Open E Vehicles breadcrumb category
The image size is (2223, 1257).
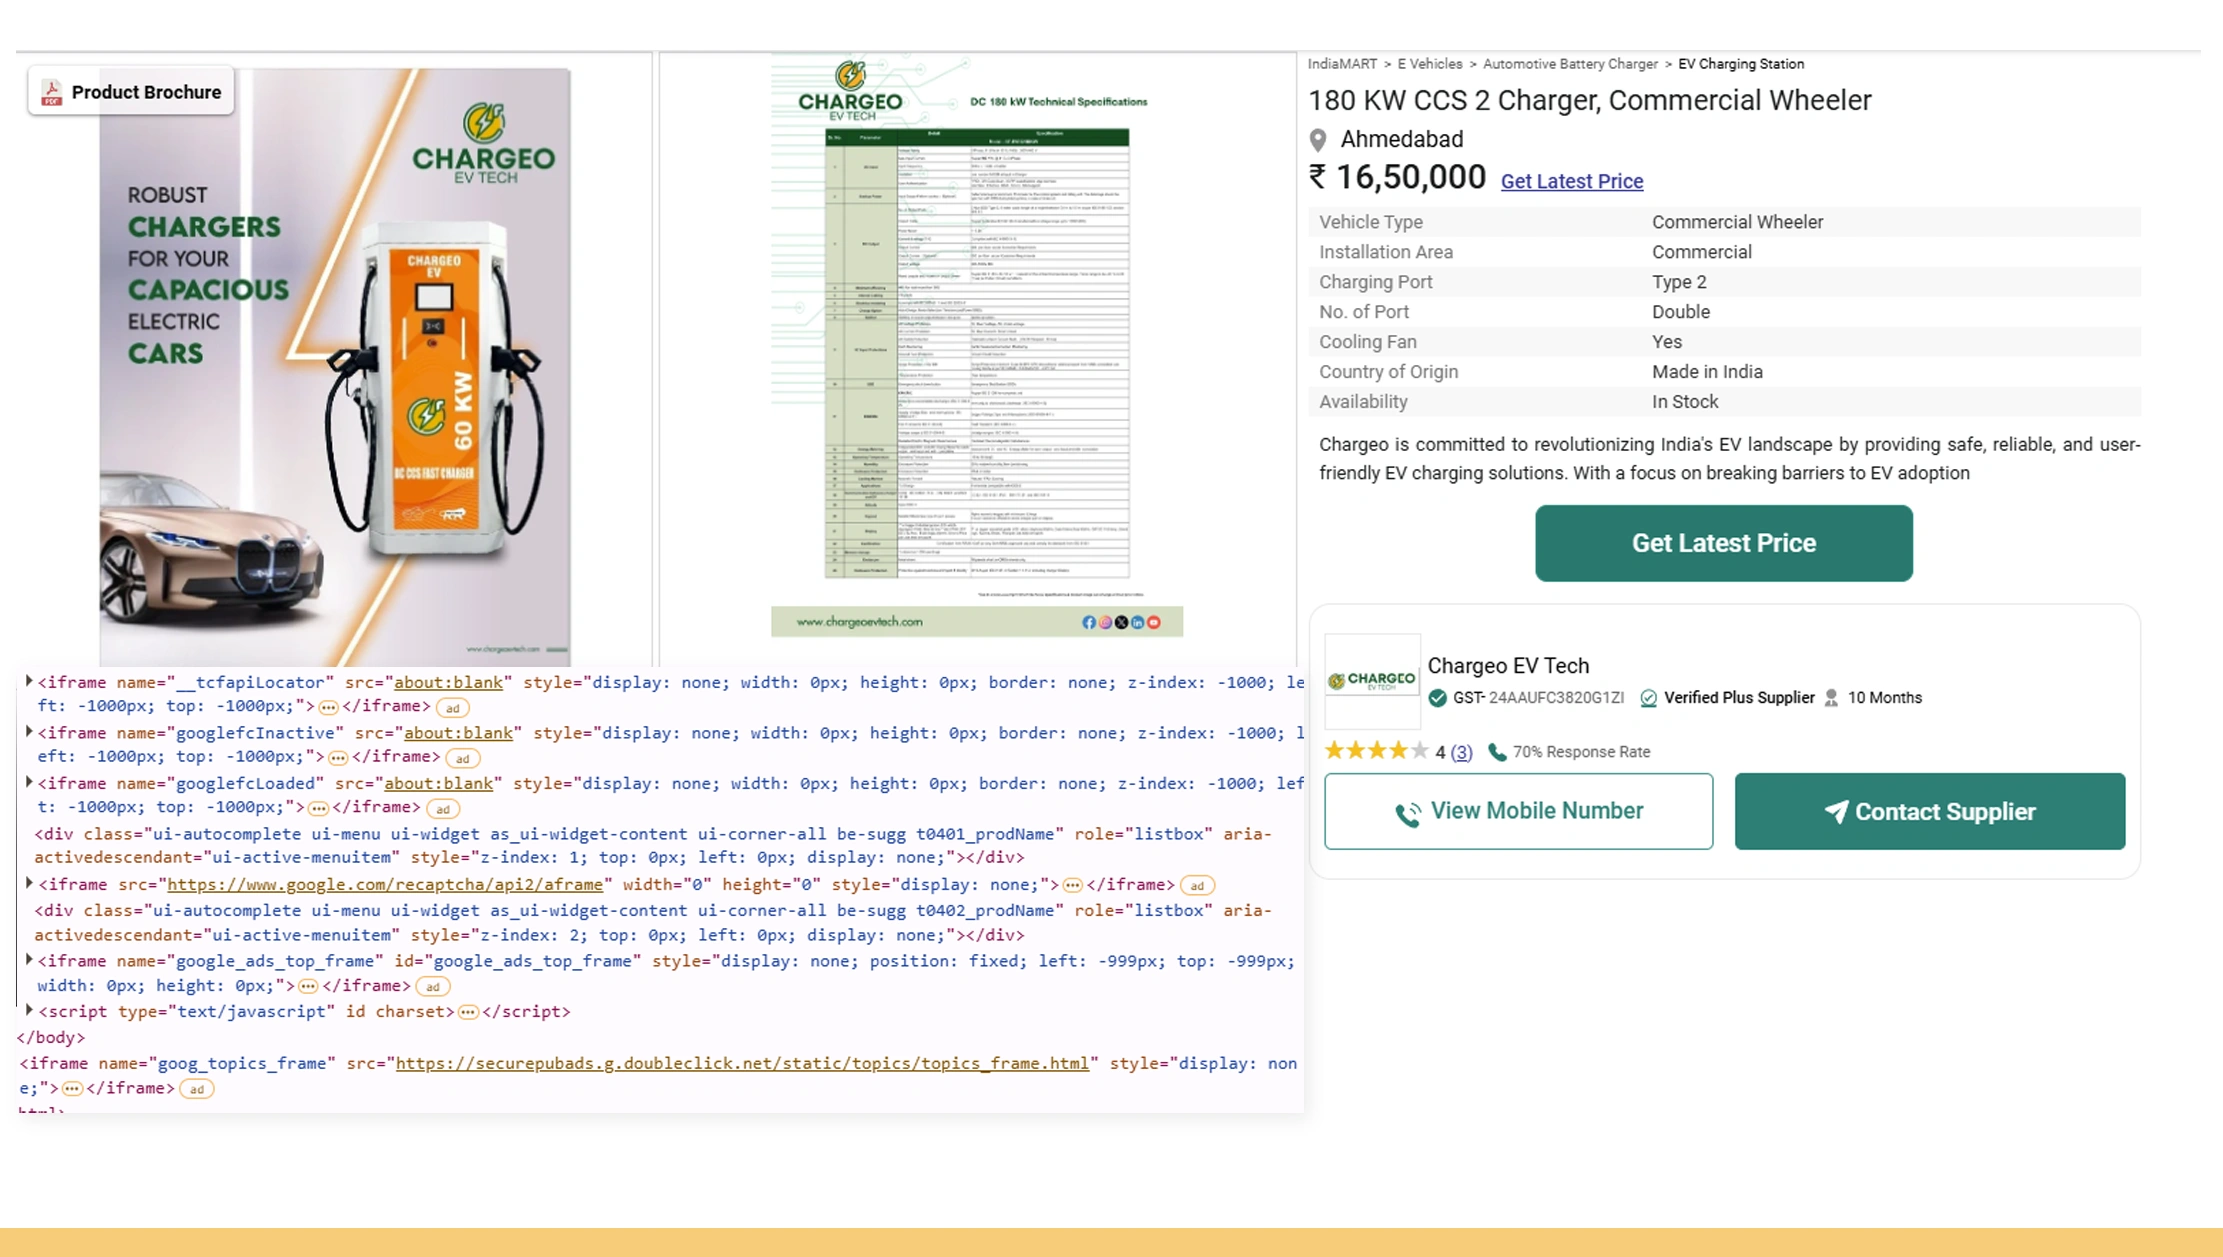[1429, 63]
